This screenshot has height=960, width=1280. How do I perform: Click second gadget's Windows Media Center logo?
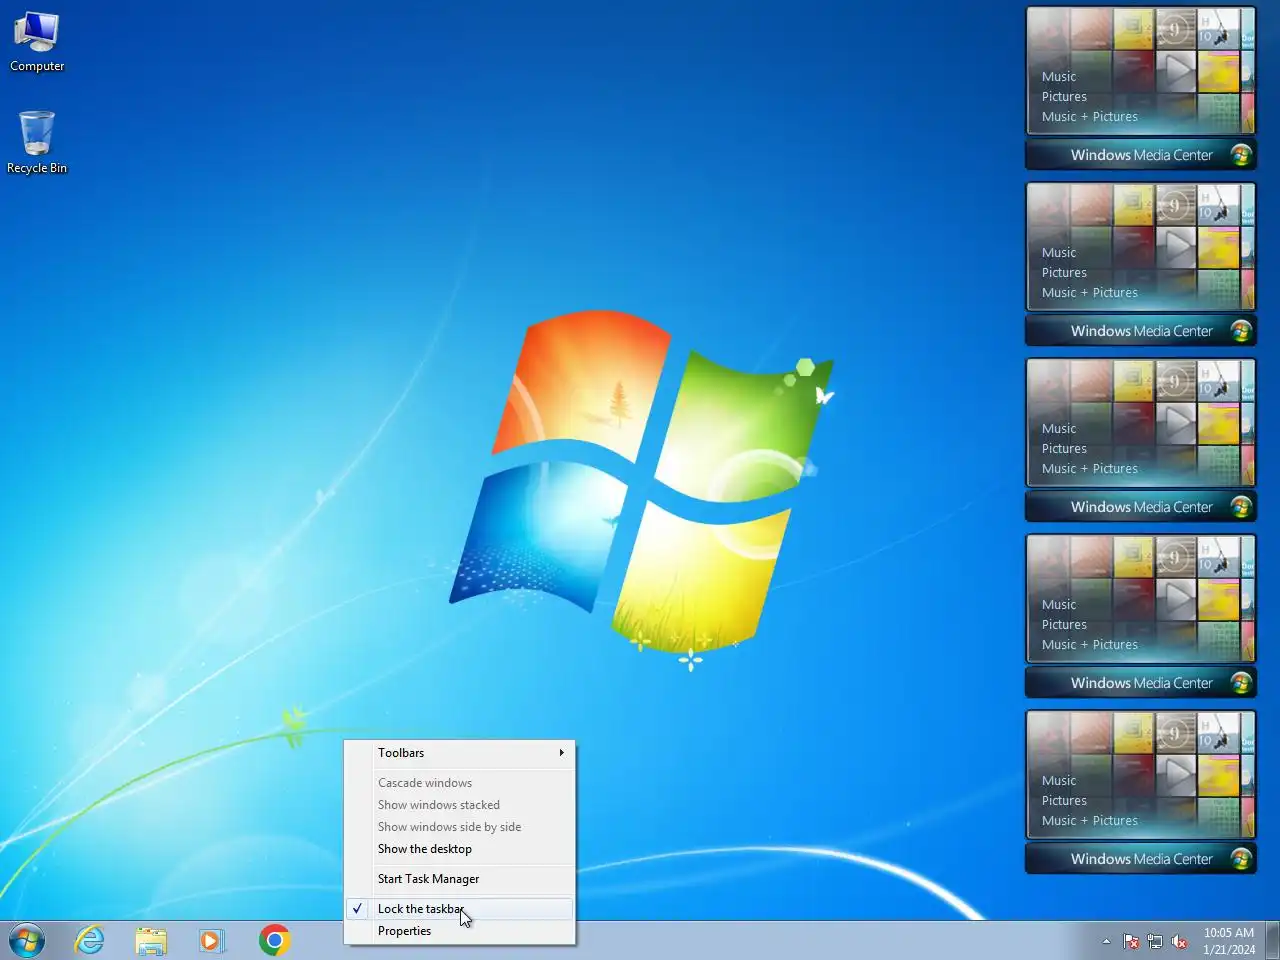tap(1241, 331)
